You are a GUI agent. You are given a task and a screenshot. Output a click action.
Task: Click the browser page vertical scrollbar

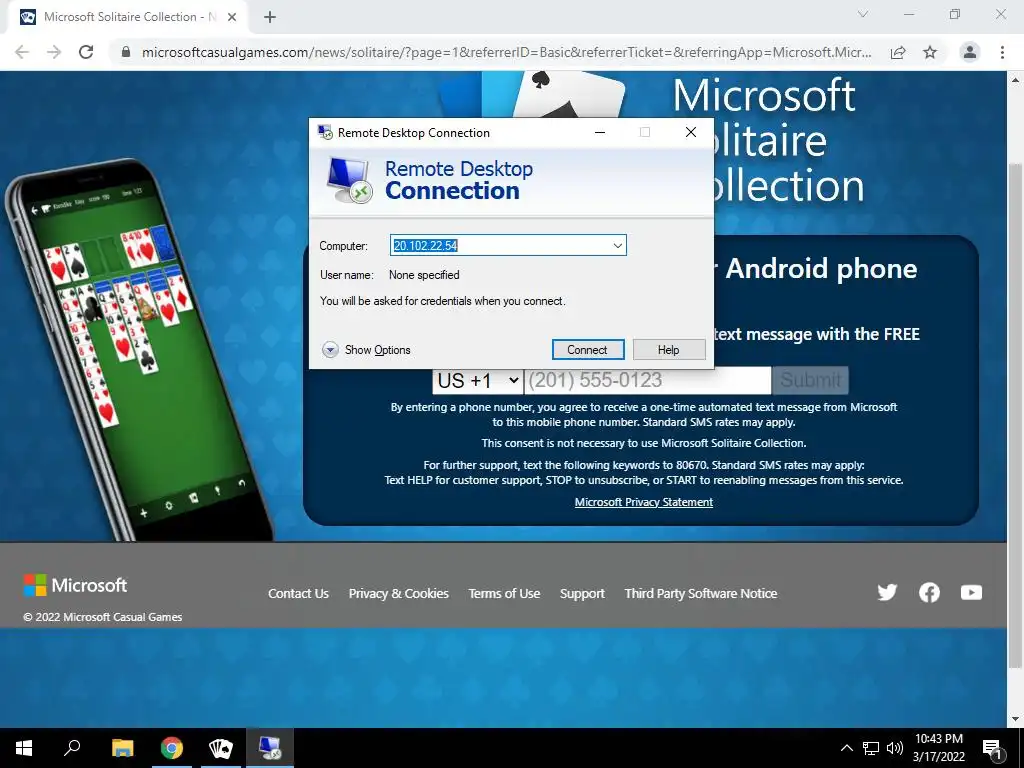pyautogui.click(x=1015, y=416)
